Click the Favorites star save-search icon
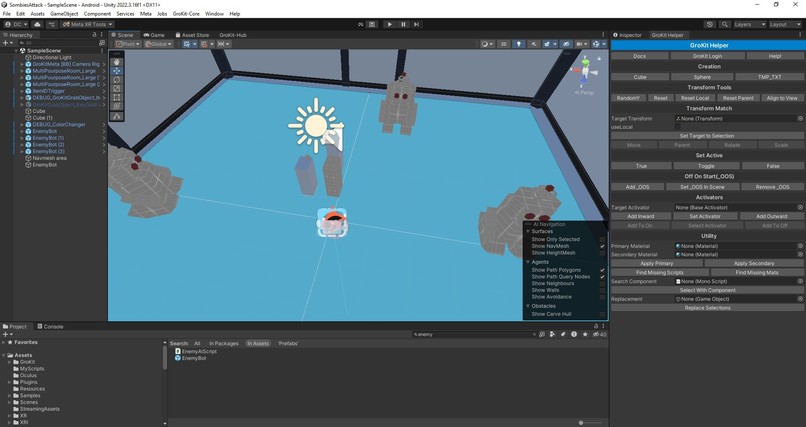 [x=585, y=335]
